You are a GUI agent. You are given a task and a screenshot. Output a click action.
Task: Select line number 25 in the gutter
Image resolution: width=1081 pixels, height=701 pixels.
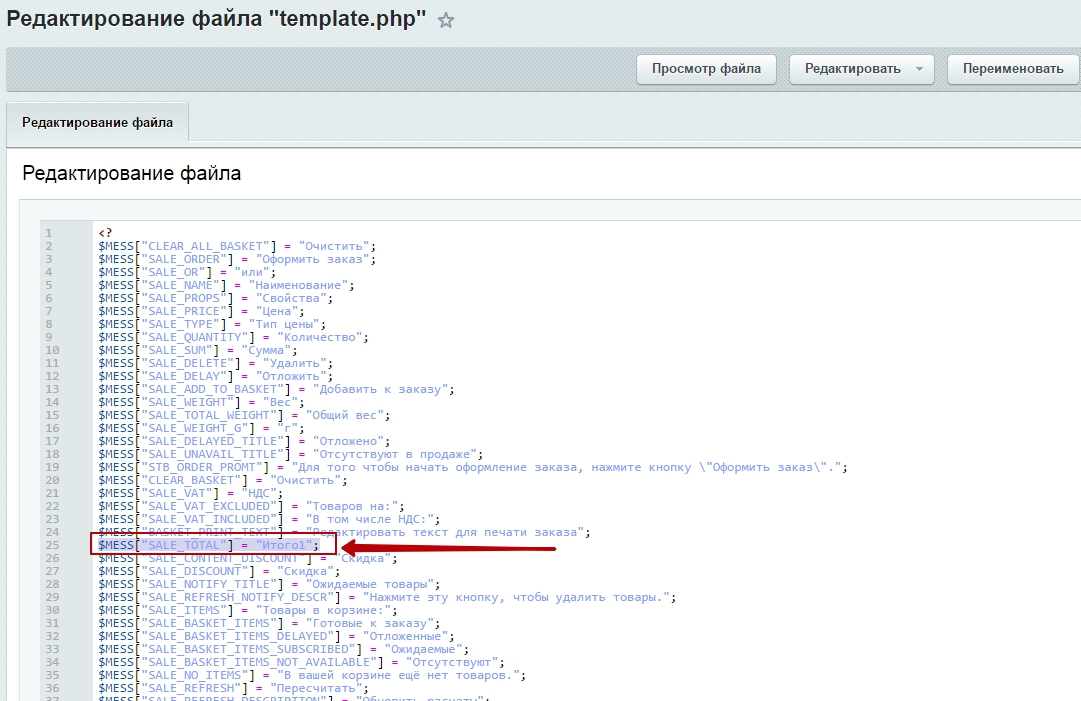pyautogui.click(x=49, y=545)
